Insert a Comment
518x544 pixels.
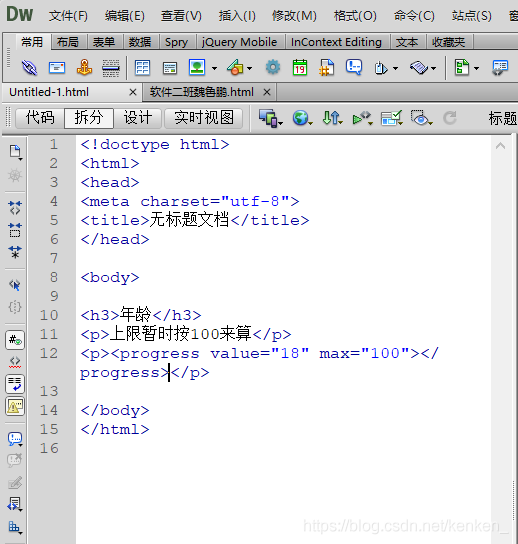(x=354, y=67)
